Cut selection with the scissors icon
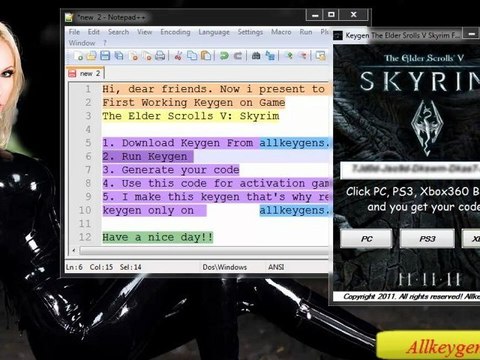The height and width of the screenshot is (360, 480). 178,56
